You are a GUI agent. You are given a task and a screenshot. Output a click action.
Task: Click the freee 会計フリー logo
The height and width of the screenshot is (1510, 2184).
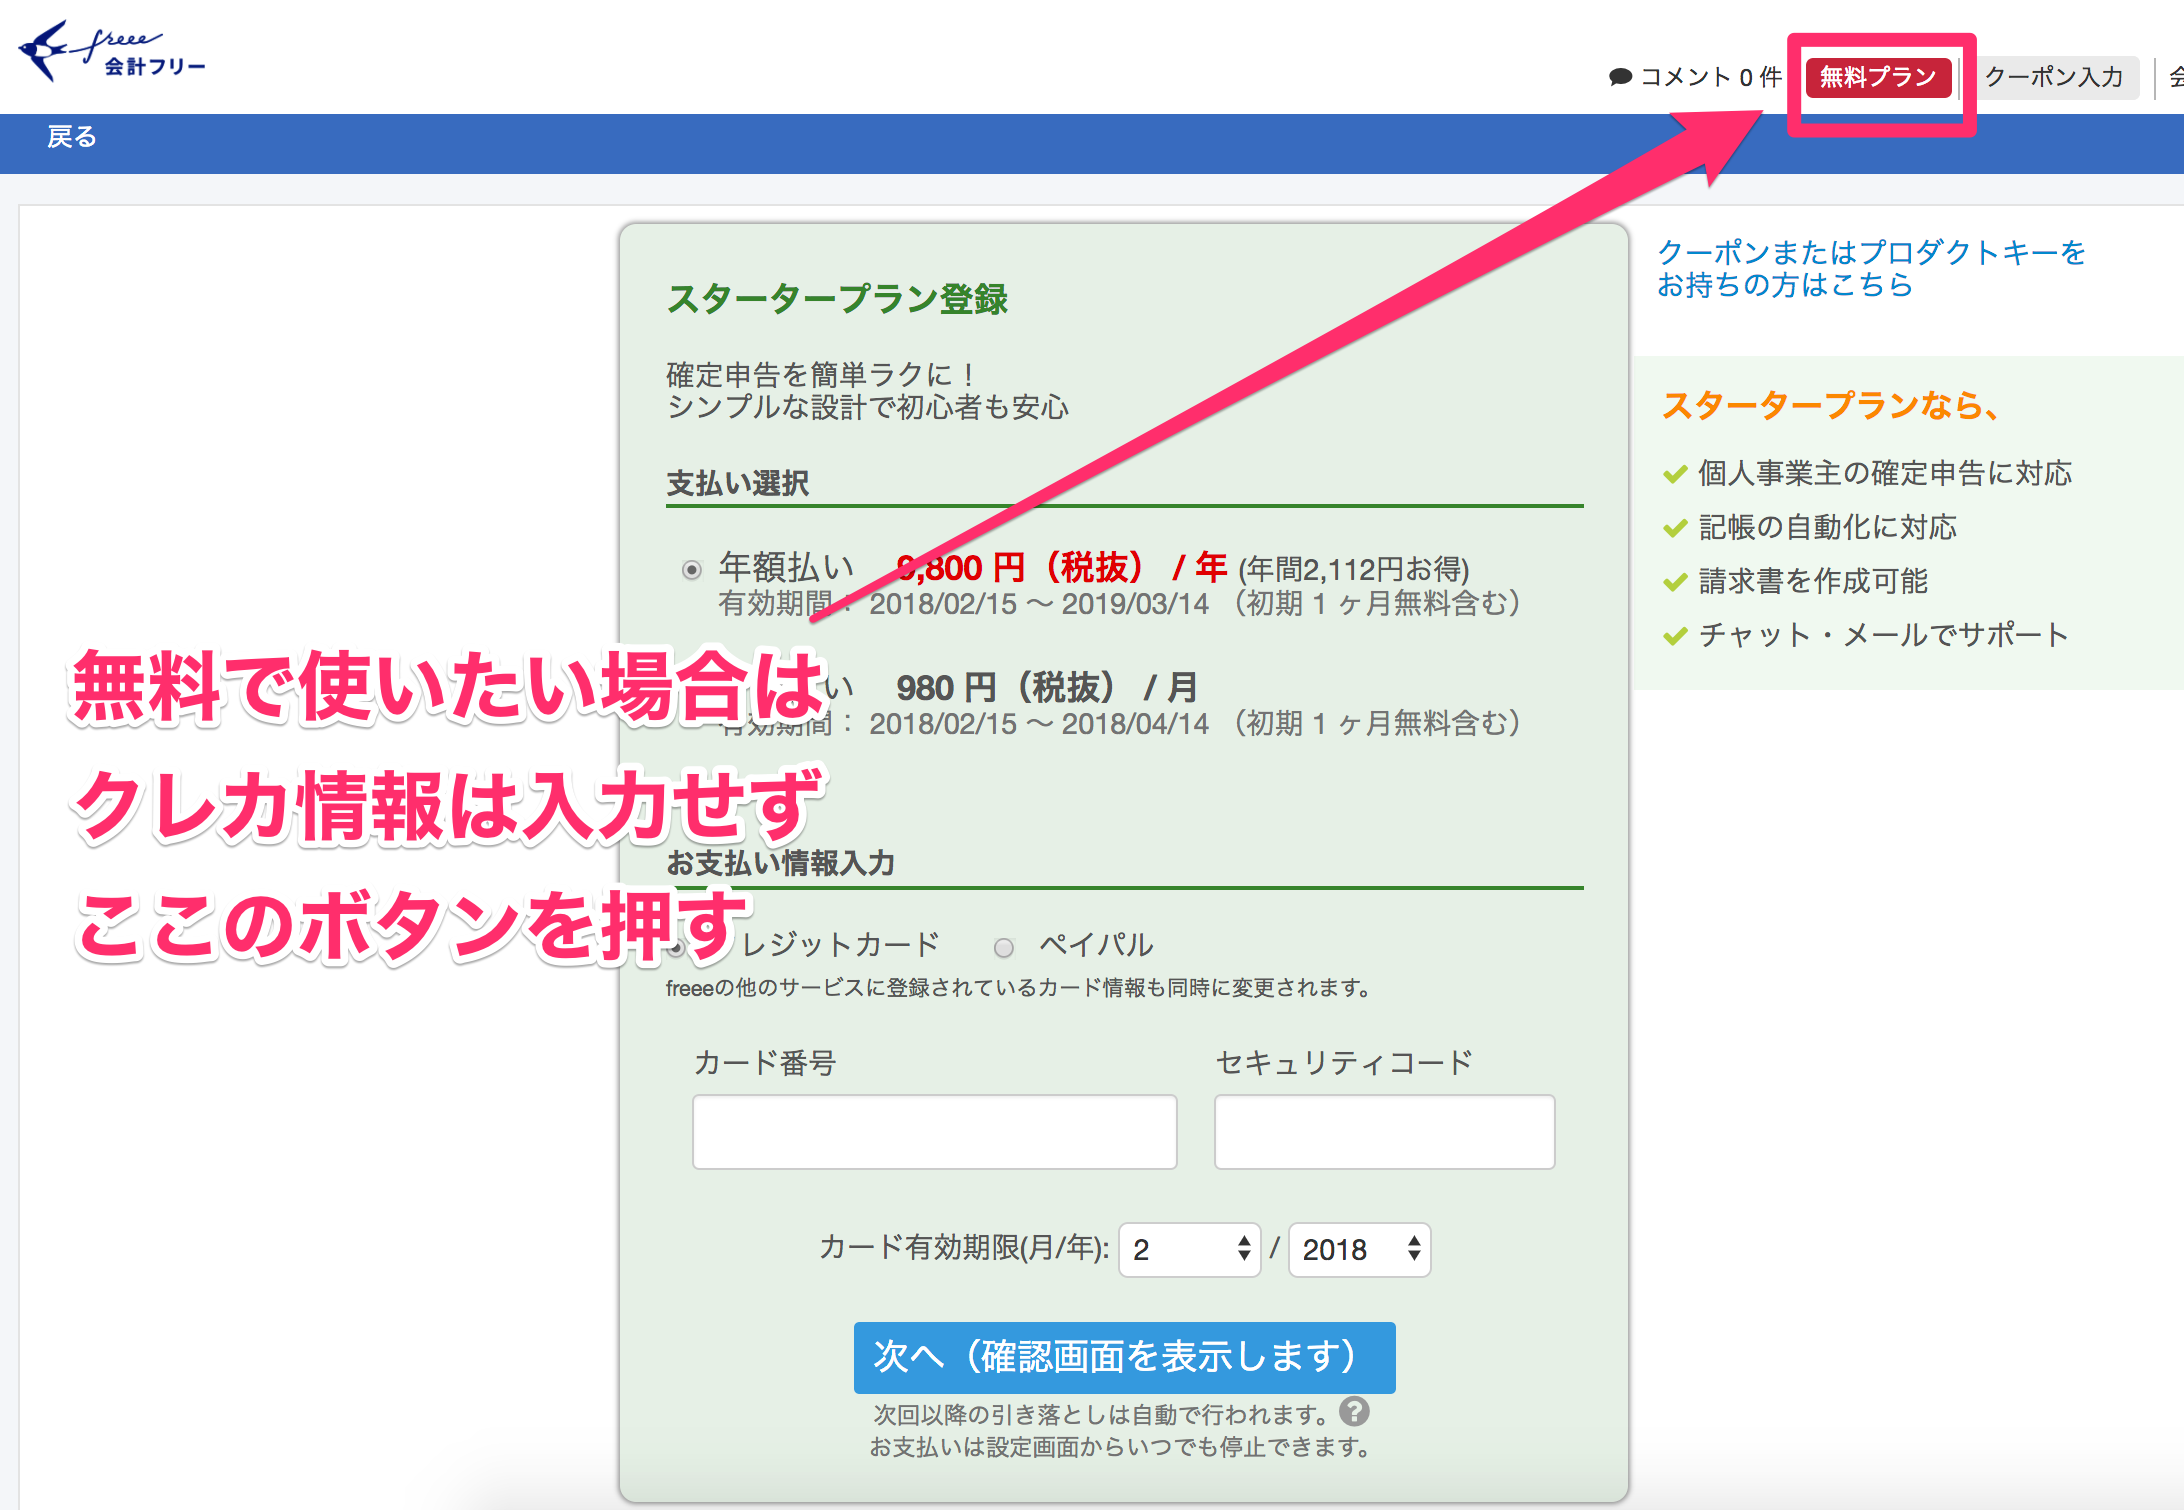point(112,52)
